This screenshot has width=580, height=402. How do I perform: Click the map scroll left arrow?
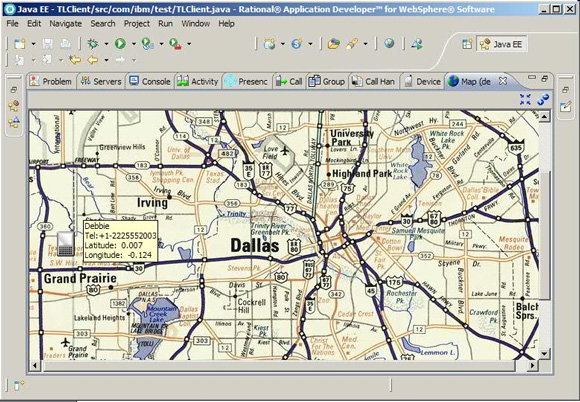pos(35,366)
